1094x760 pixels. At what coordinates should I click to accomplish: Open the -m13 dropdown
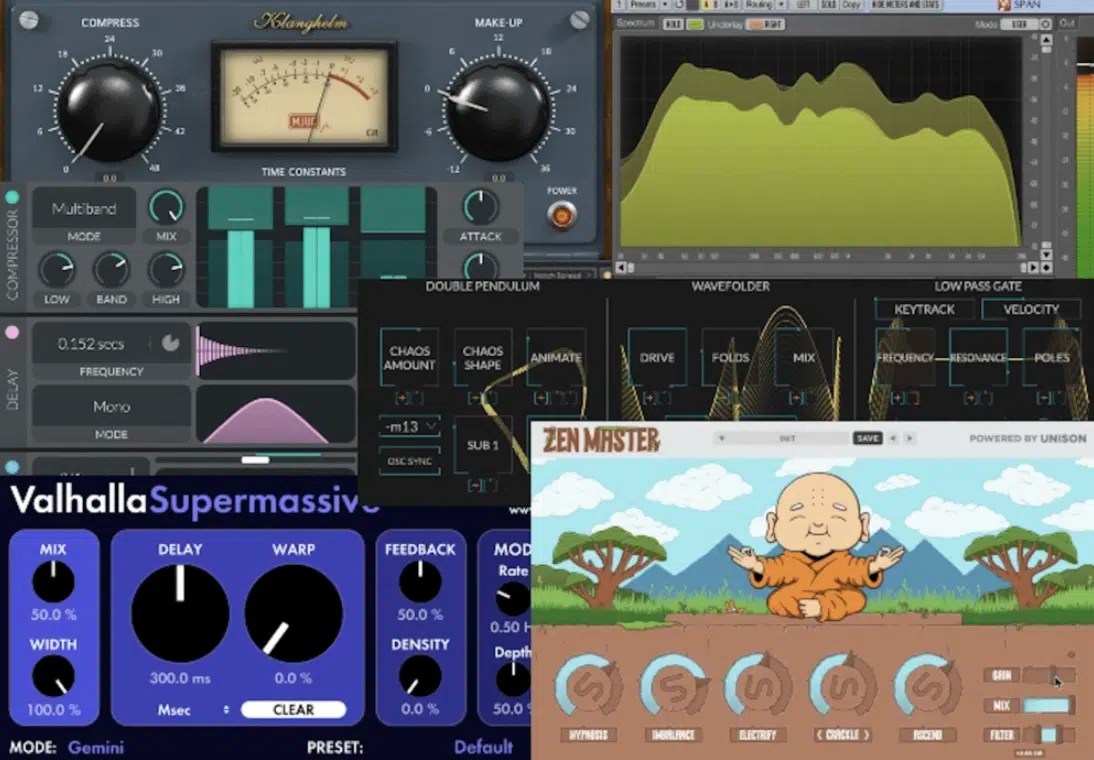pyautogui.click(x=410, y=426)
